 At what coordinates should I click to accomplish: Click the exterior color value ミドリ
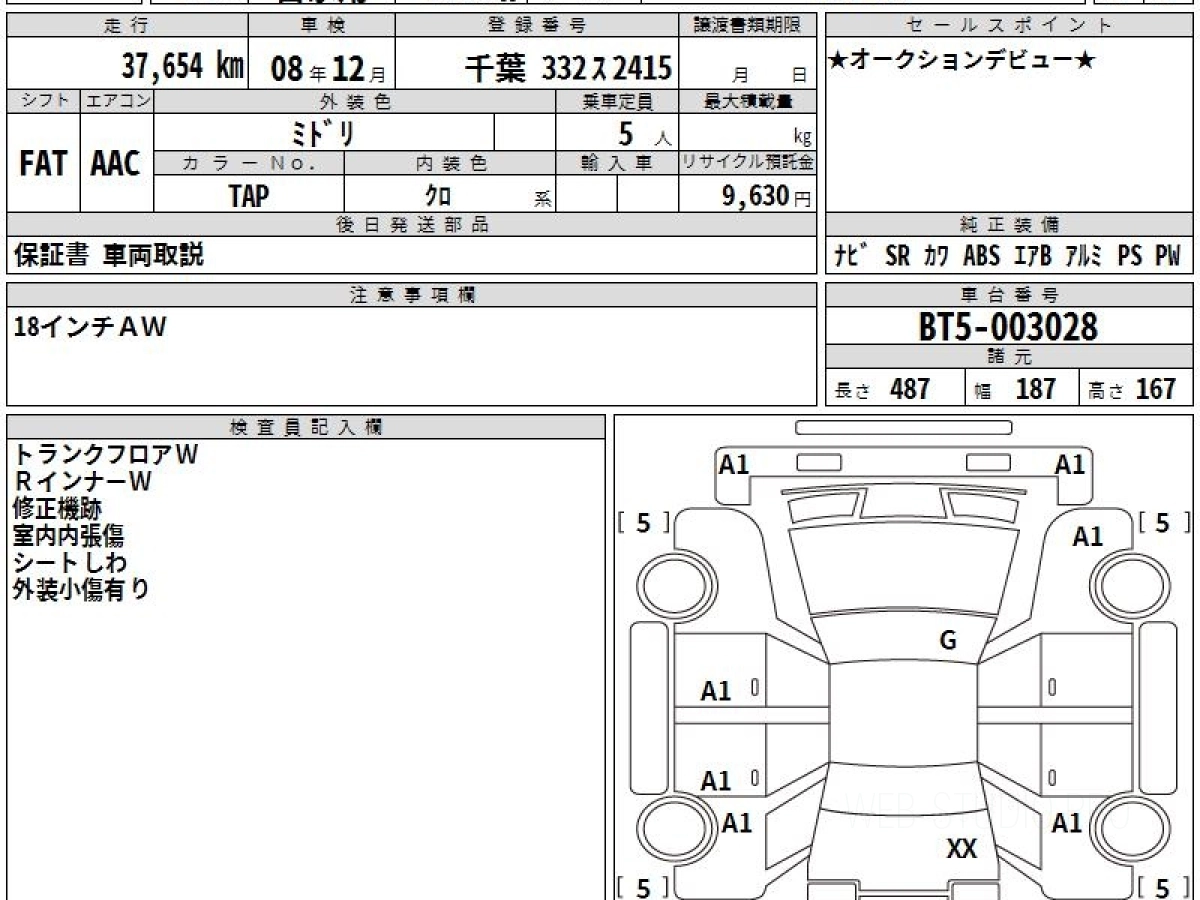click(x=322, y=133)
